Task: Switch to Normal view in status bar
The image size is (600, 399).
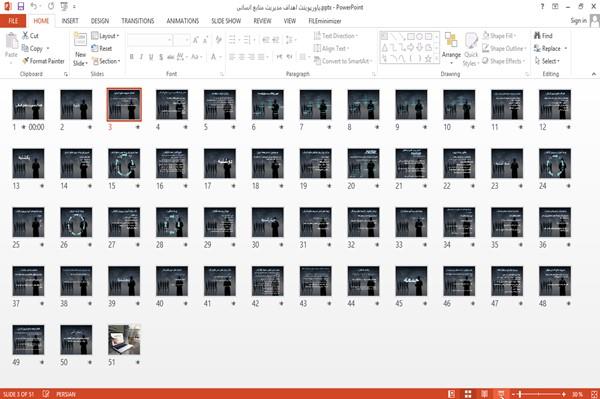Action: coord(452,394)
